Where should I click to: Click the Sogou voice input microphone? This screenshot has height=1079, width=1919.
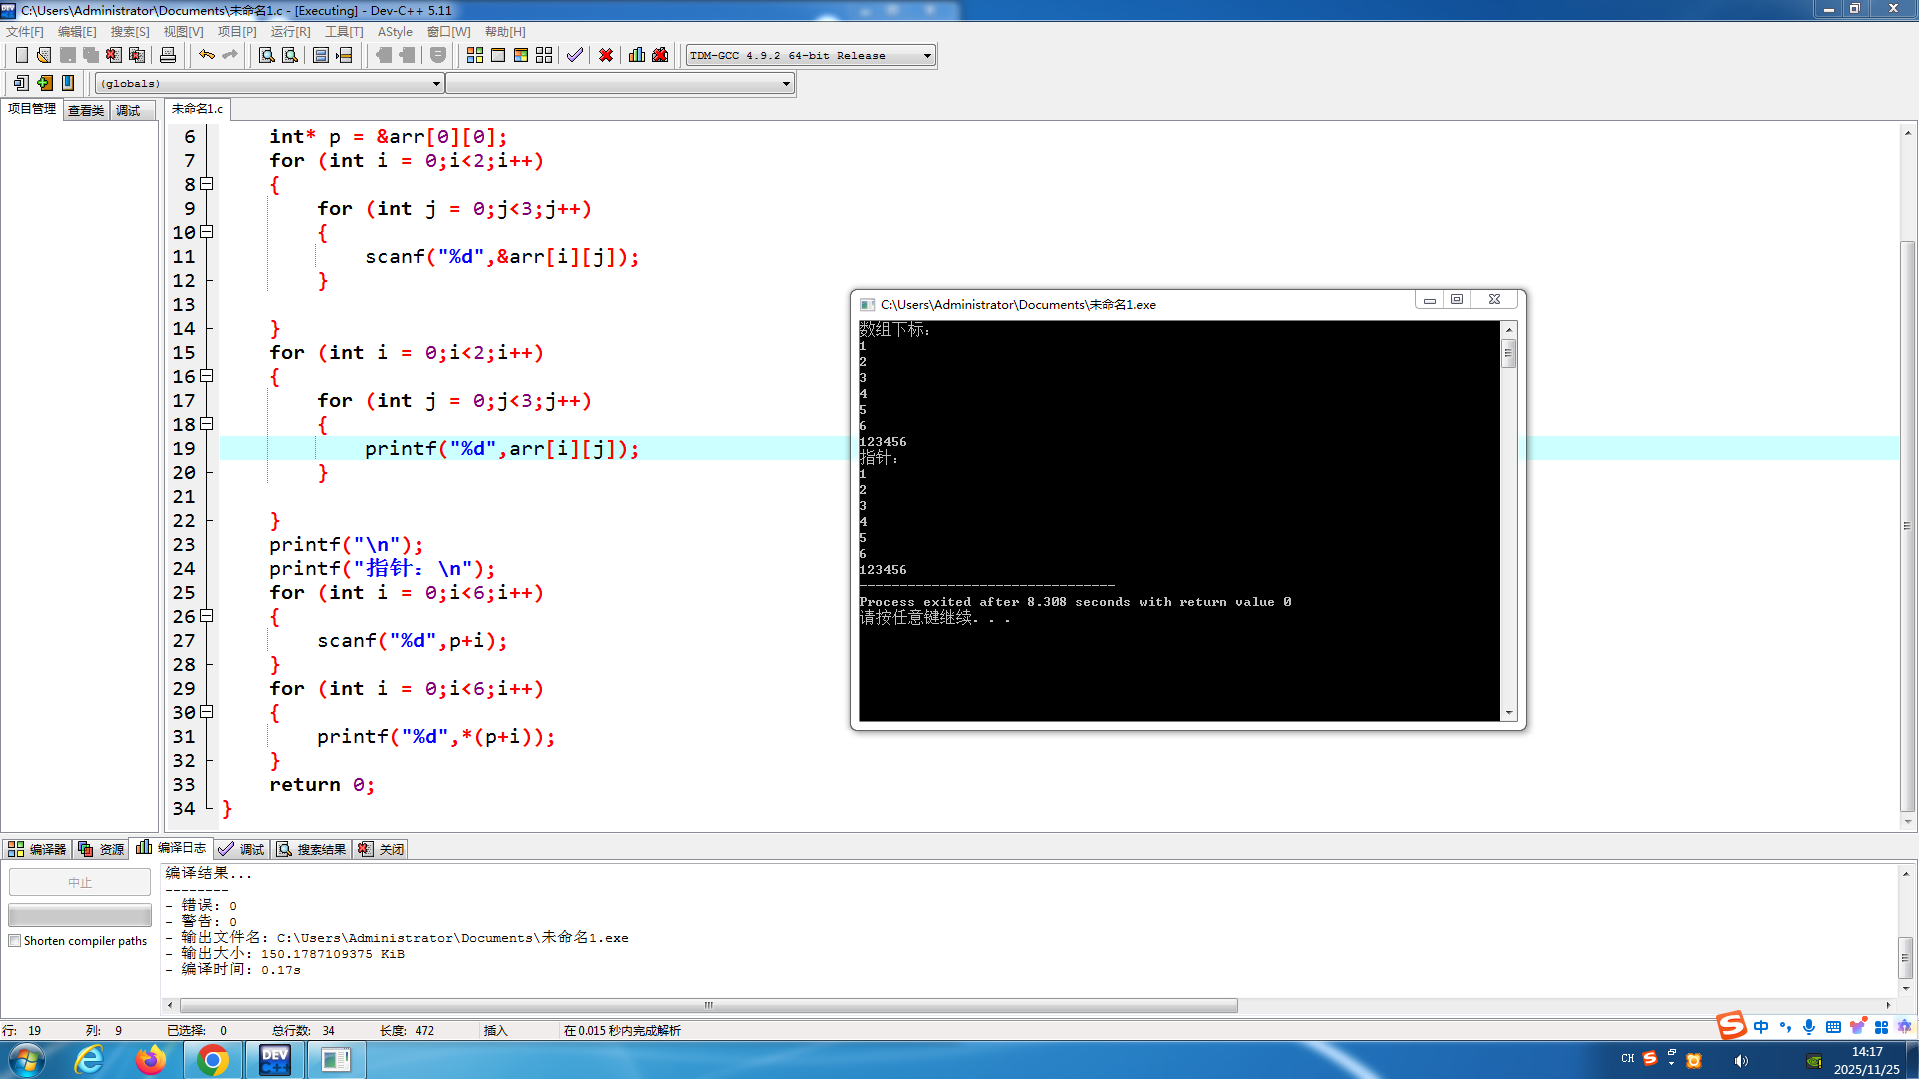click(1809, 1027)
